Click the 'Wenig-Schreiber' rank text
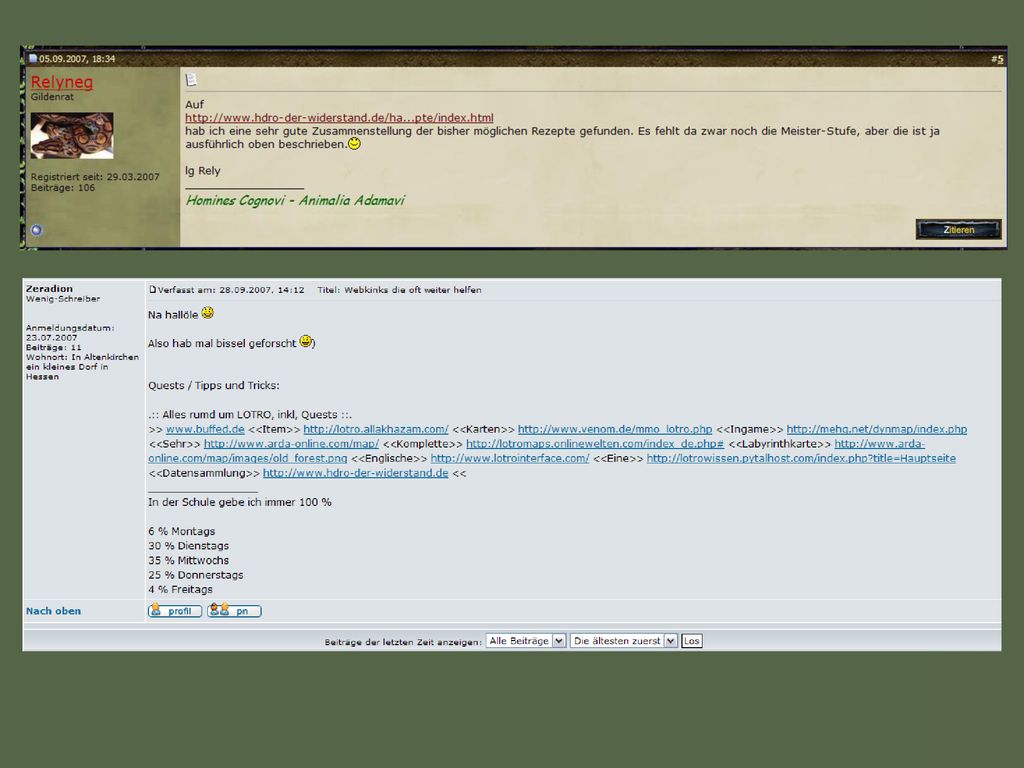Screen dimensions: 1024x768 [63, 299]
